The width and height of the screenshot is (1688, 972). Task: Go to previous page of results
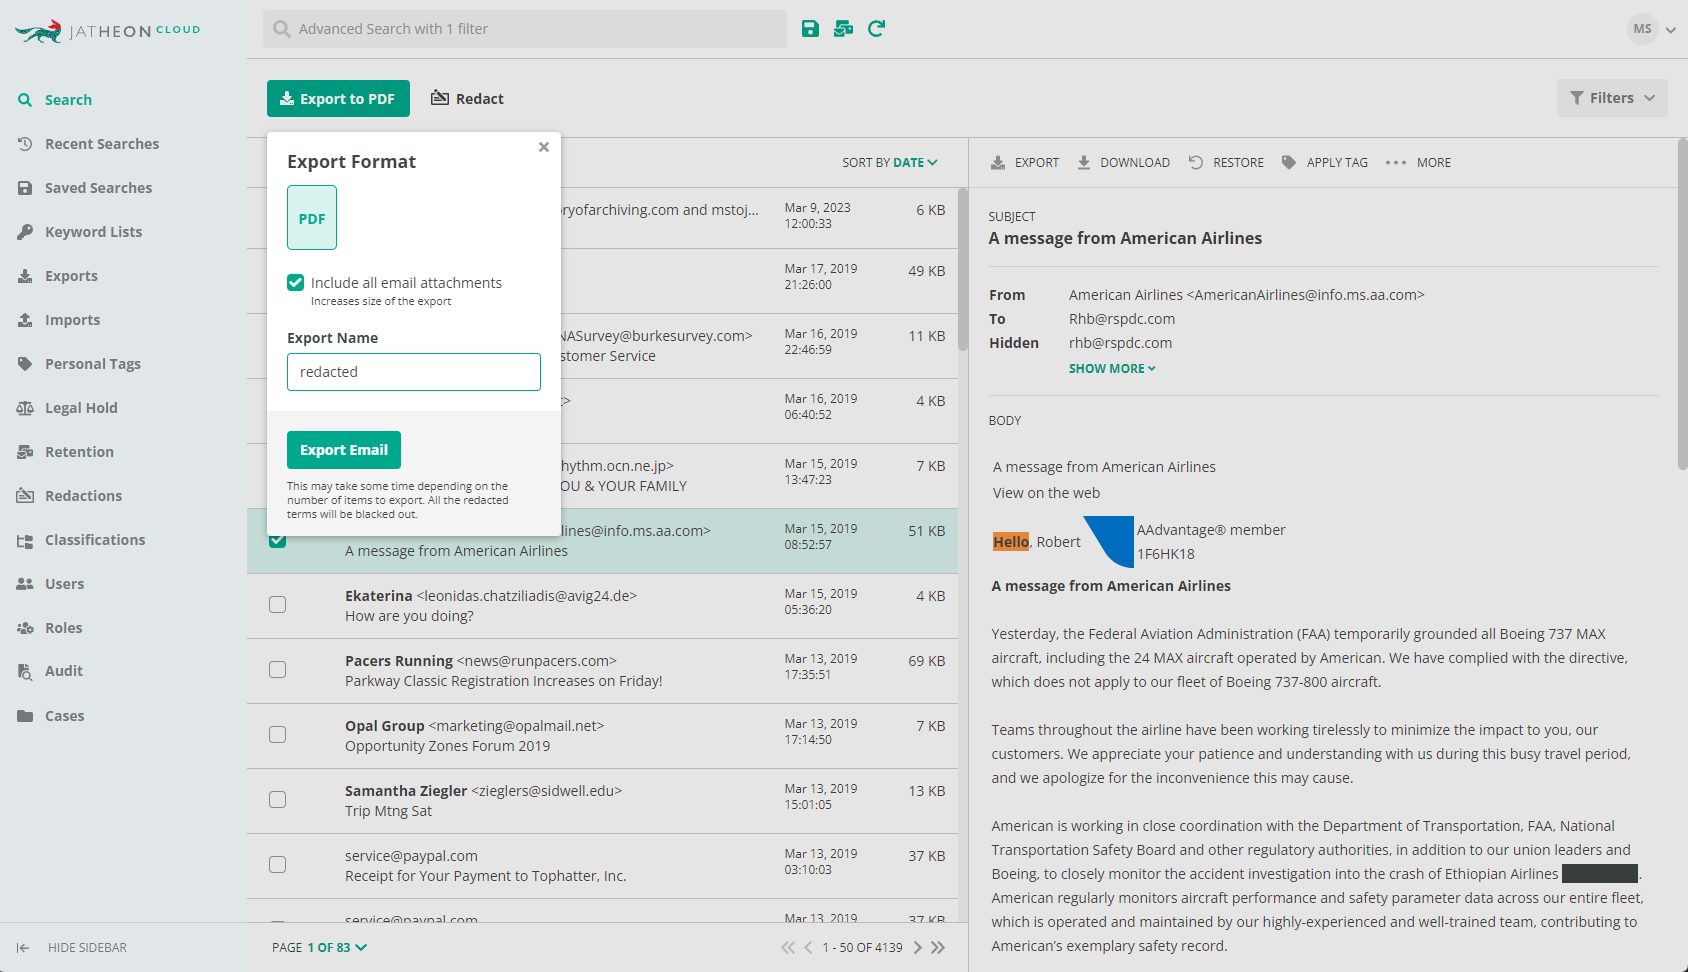(x=808, y=948)
